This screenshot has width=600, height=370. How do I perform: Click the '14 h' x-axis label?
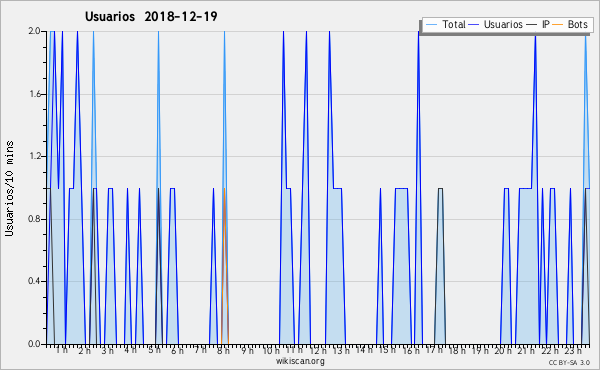(x=364, y=350)
